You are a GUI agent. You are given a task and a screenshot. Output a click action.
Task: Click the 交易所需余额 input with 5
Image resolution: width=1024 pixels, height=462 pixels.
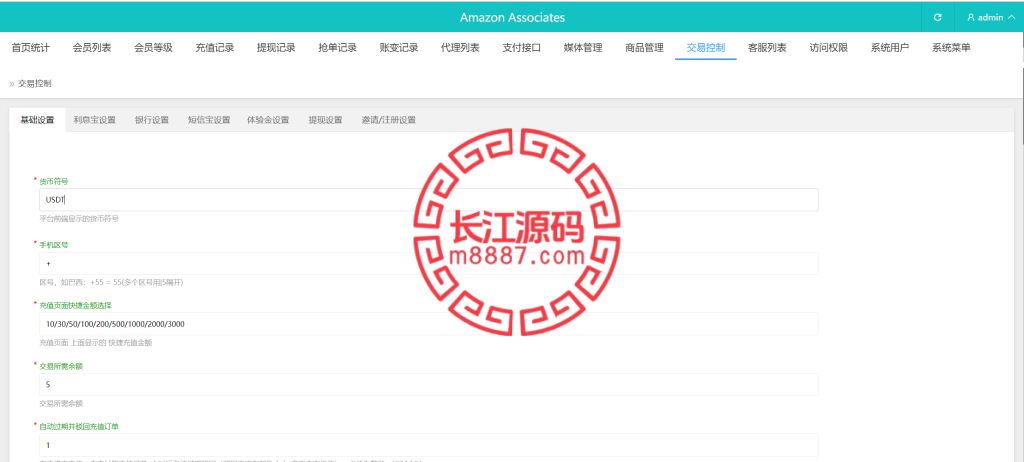pos(428,384)
